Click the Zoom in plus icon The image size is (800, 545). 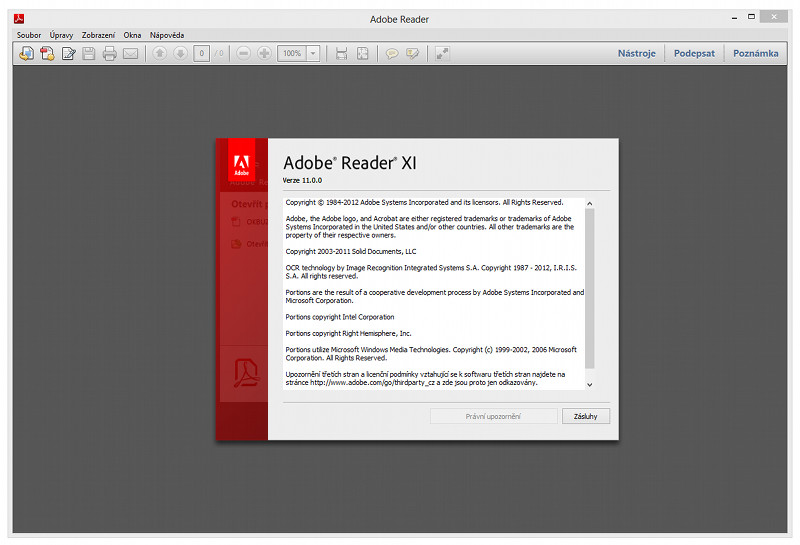(264, 53)
